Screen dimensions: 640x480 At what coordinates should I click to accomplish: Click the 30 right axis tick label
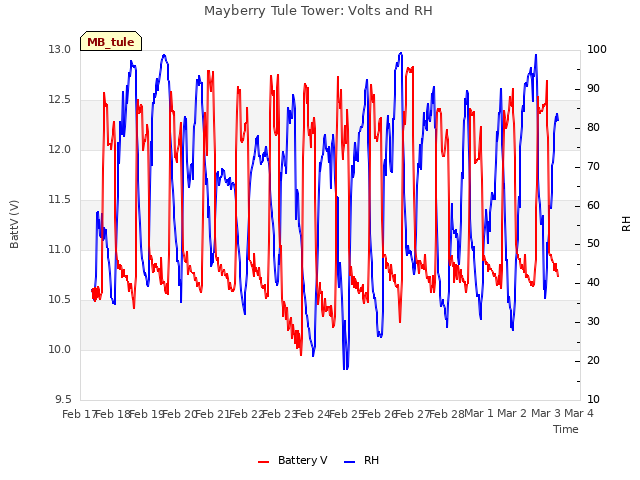[x=593, y=322]
